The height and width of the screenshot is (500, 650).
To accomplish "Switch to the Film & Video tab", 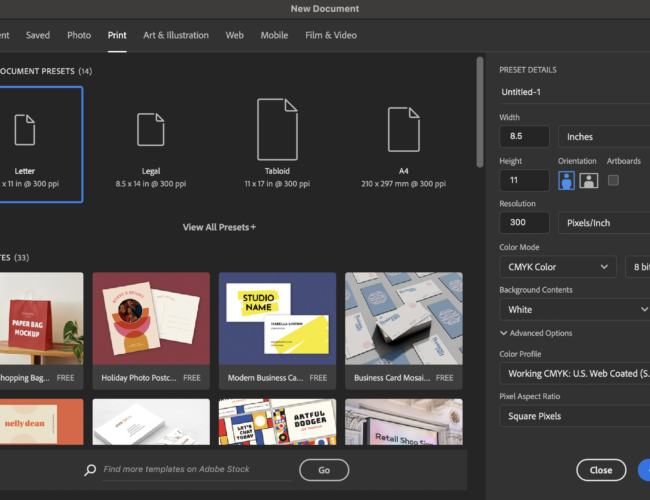I will click(331, 35).
